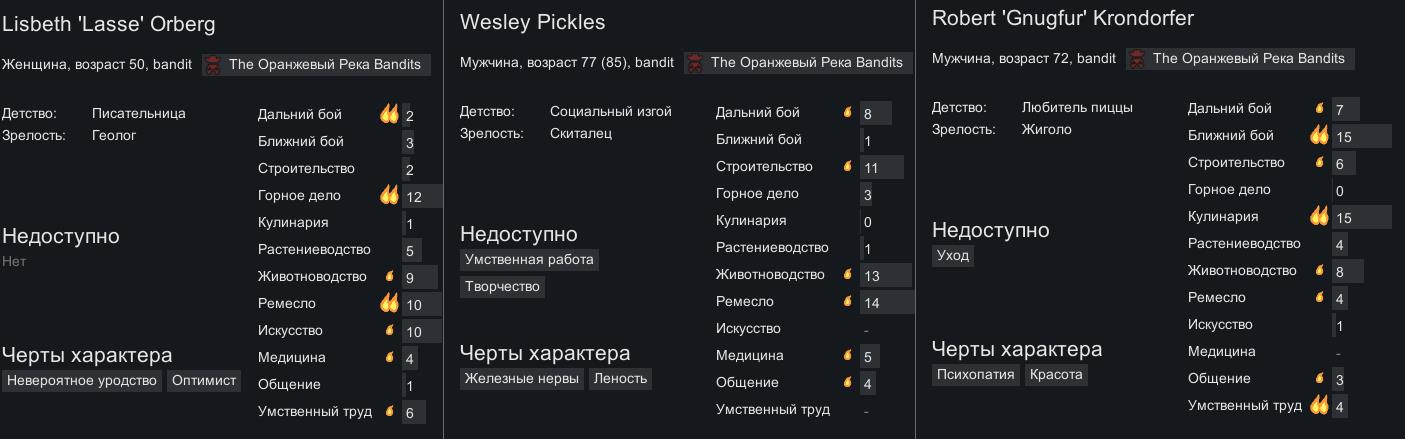The image size is (1405, 439).
Task: Click flame icon beside Wesley's Медицина skill
Action: coord(848,355)
